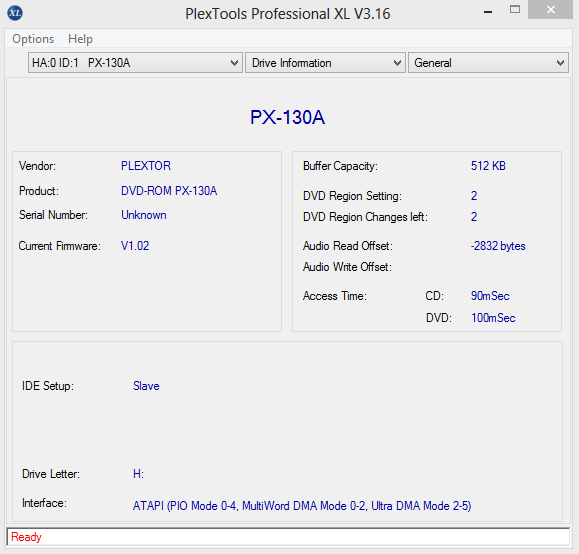Click the PlexTools Professional XL V3.16 title
This screenshot has width=579, height=554.
click(x=288, y=14)
